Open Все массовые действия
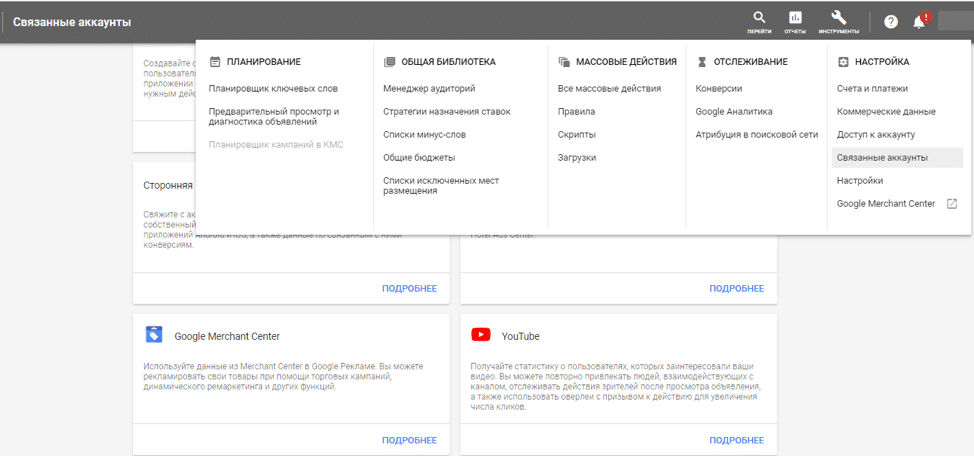The width and height of the screenshot is (974, 456). click(x=609, y=89)
